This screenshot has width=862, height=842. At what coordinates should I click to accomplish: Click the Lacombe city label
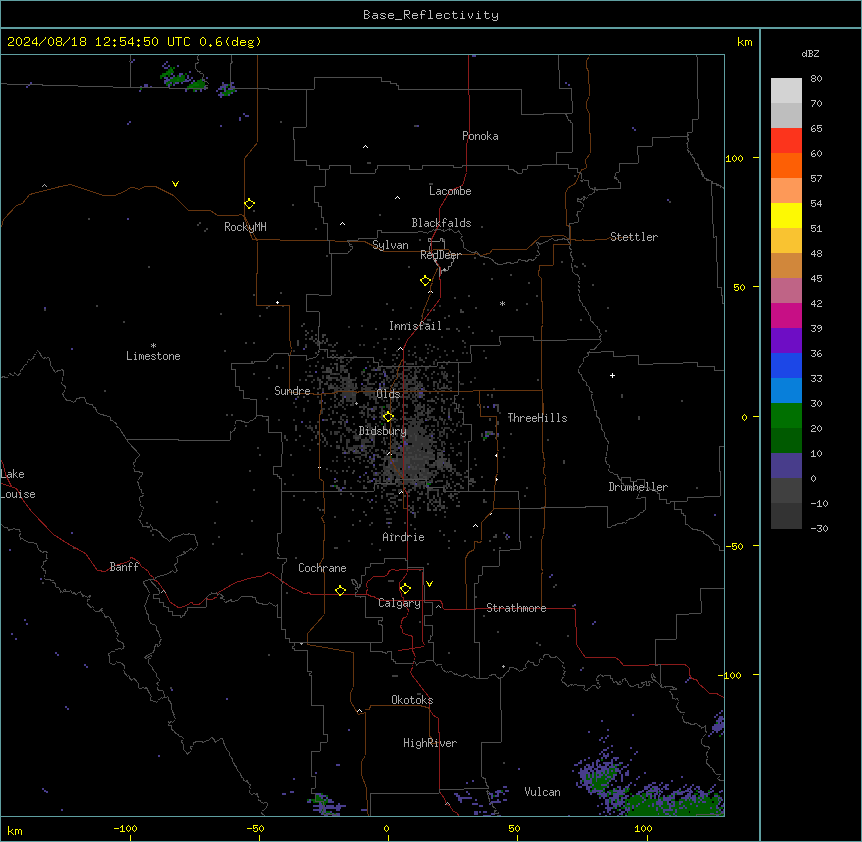[450, 191]
